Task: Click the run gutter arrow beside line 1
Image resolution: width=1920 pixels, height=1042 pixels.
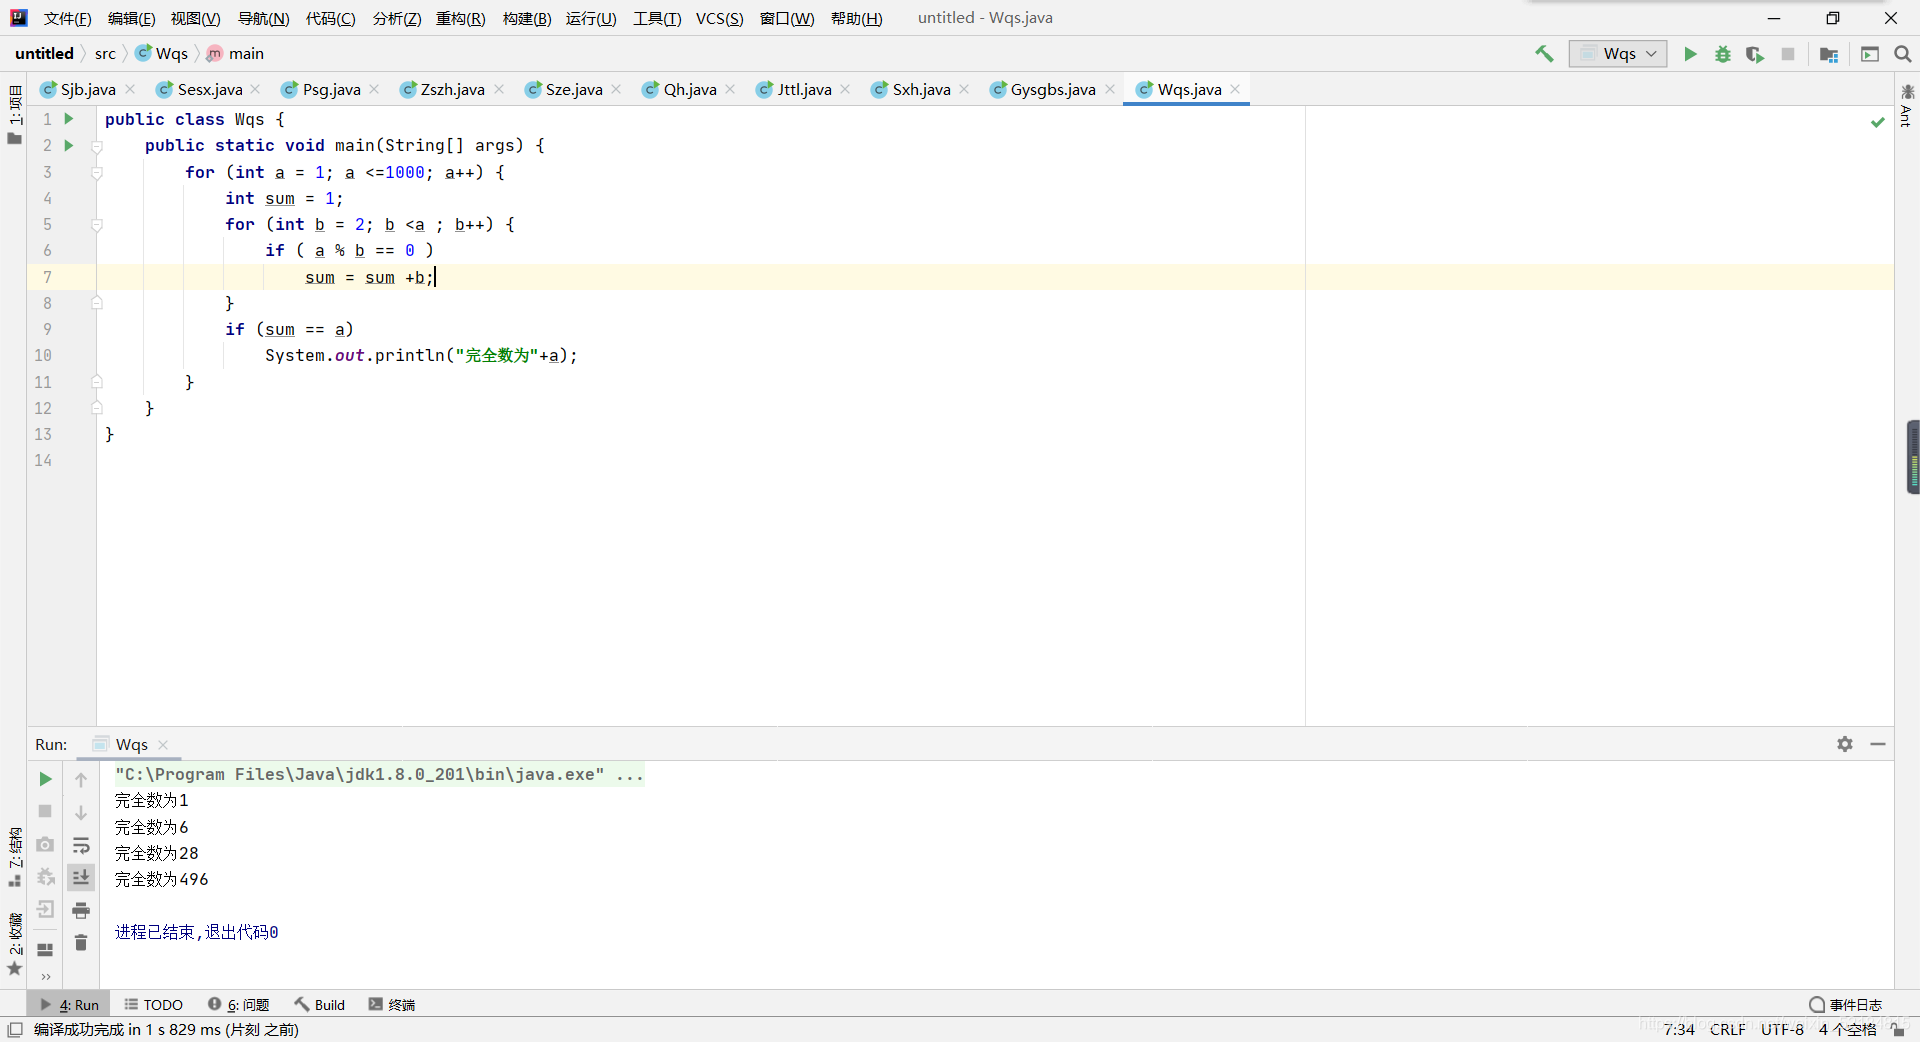Action: tap(69, 118)
